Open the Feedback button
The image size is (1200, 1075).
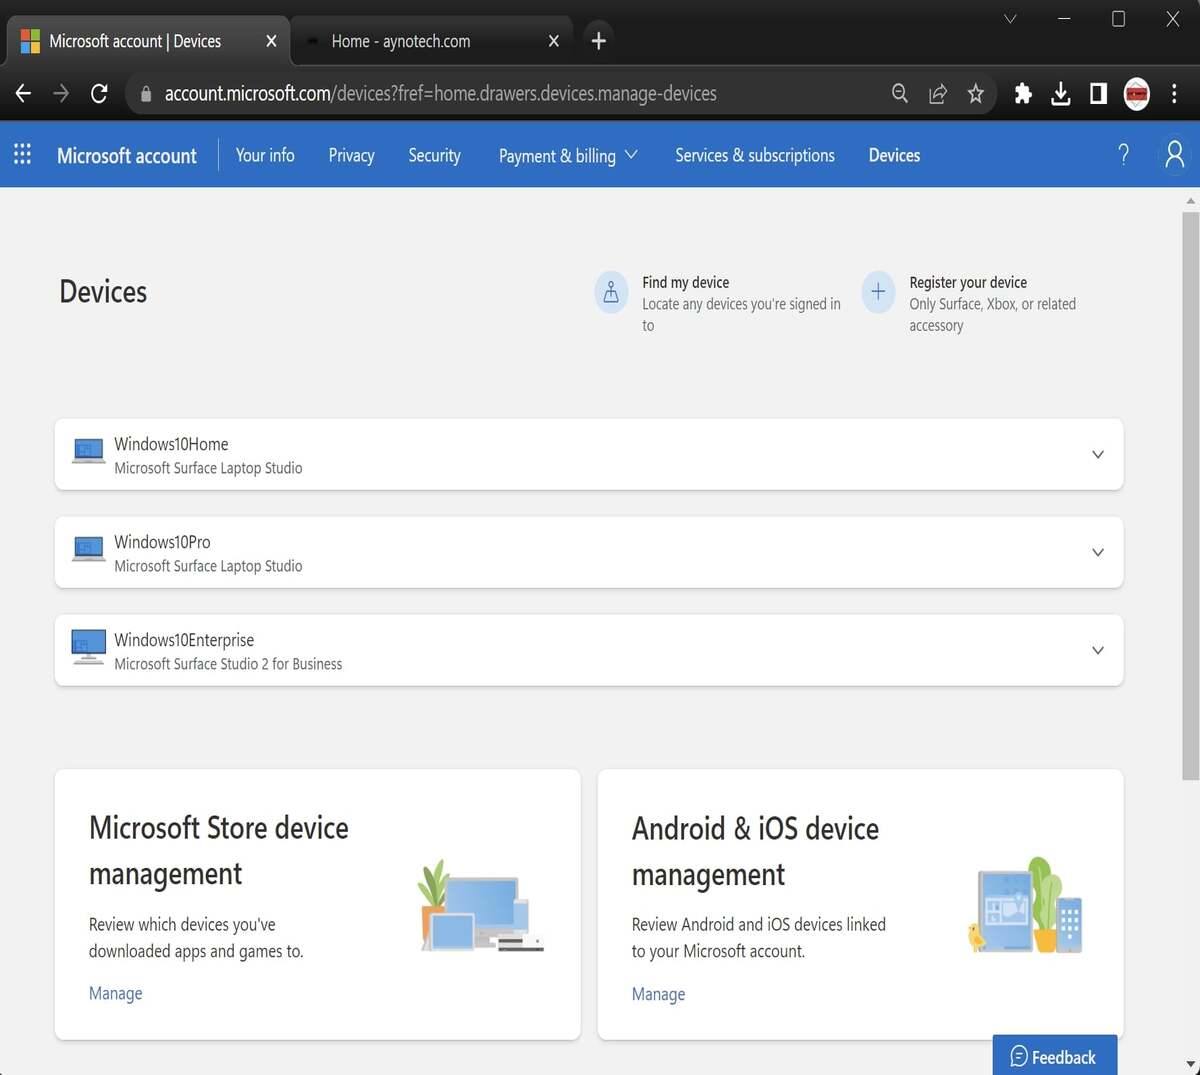(x=1054, y=1055)
